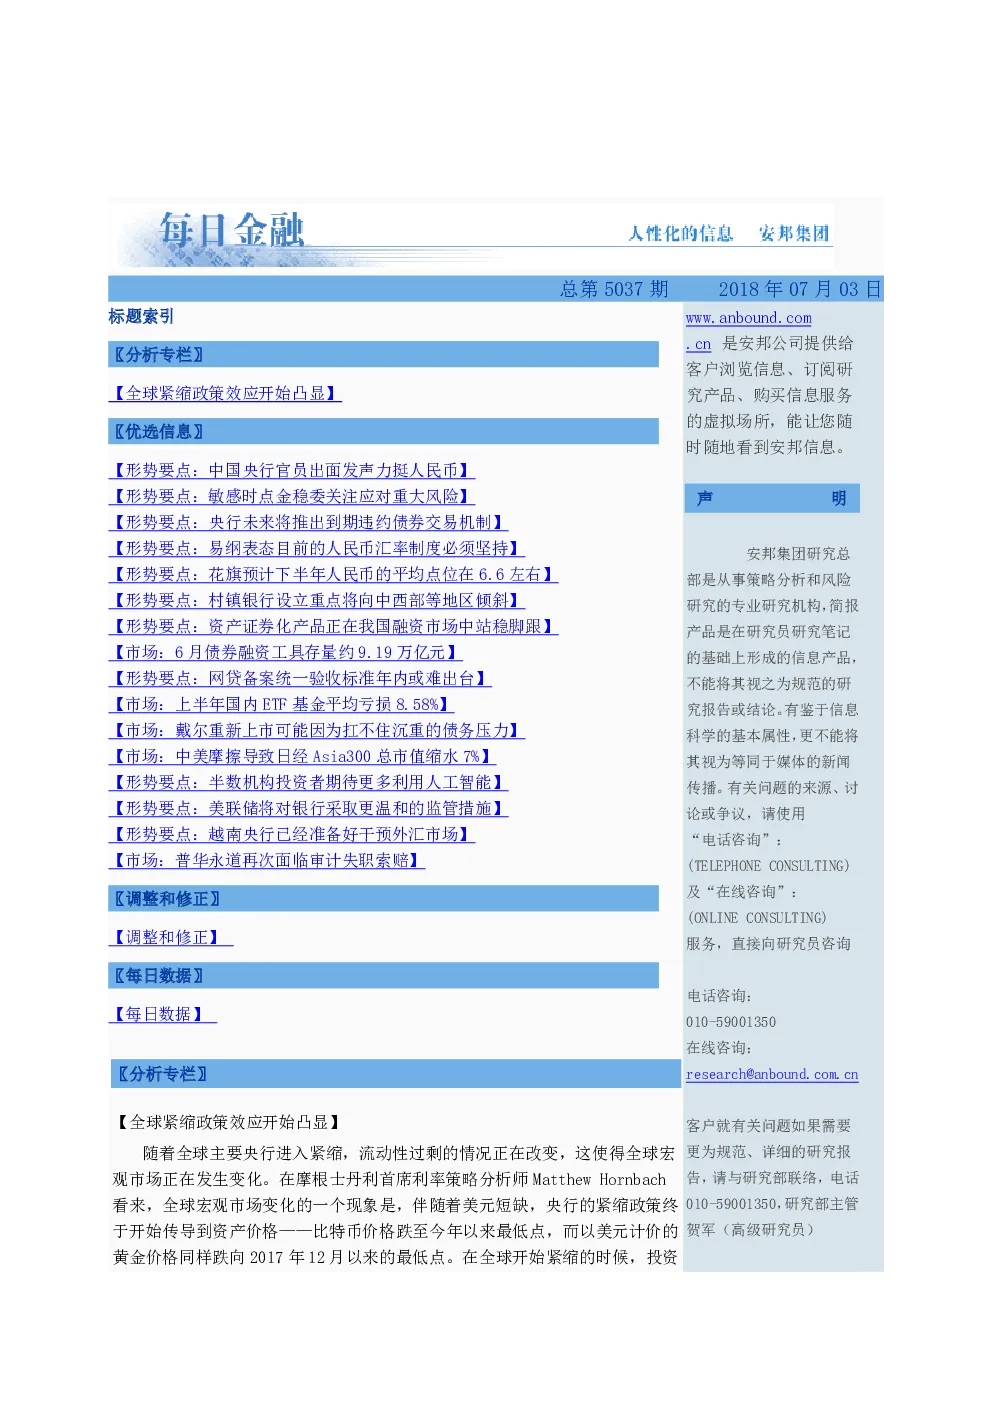Screen dimensions: 992x1403
Task: Click the issue number 总第5037期
Action: 614,289
